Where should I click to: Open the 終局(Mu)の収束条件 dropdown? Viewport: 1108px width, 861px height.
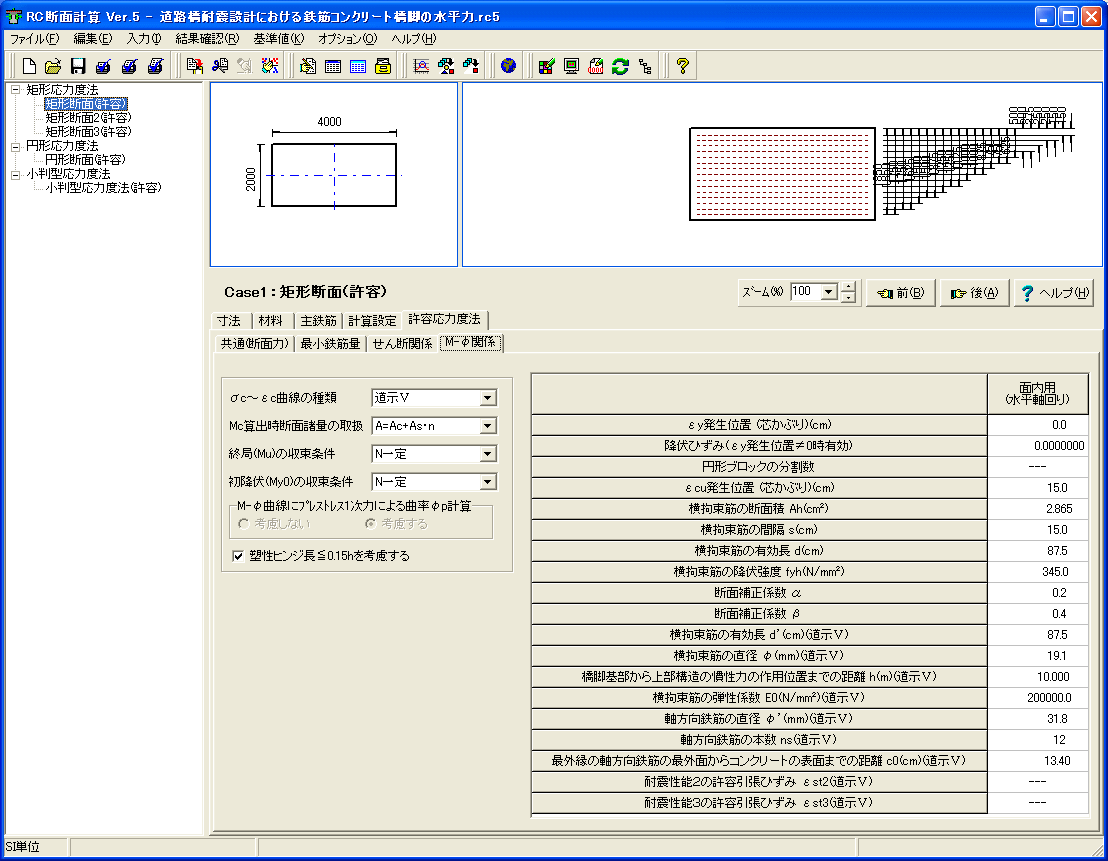coord(487,454)
